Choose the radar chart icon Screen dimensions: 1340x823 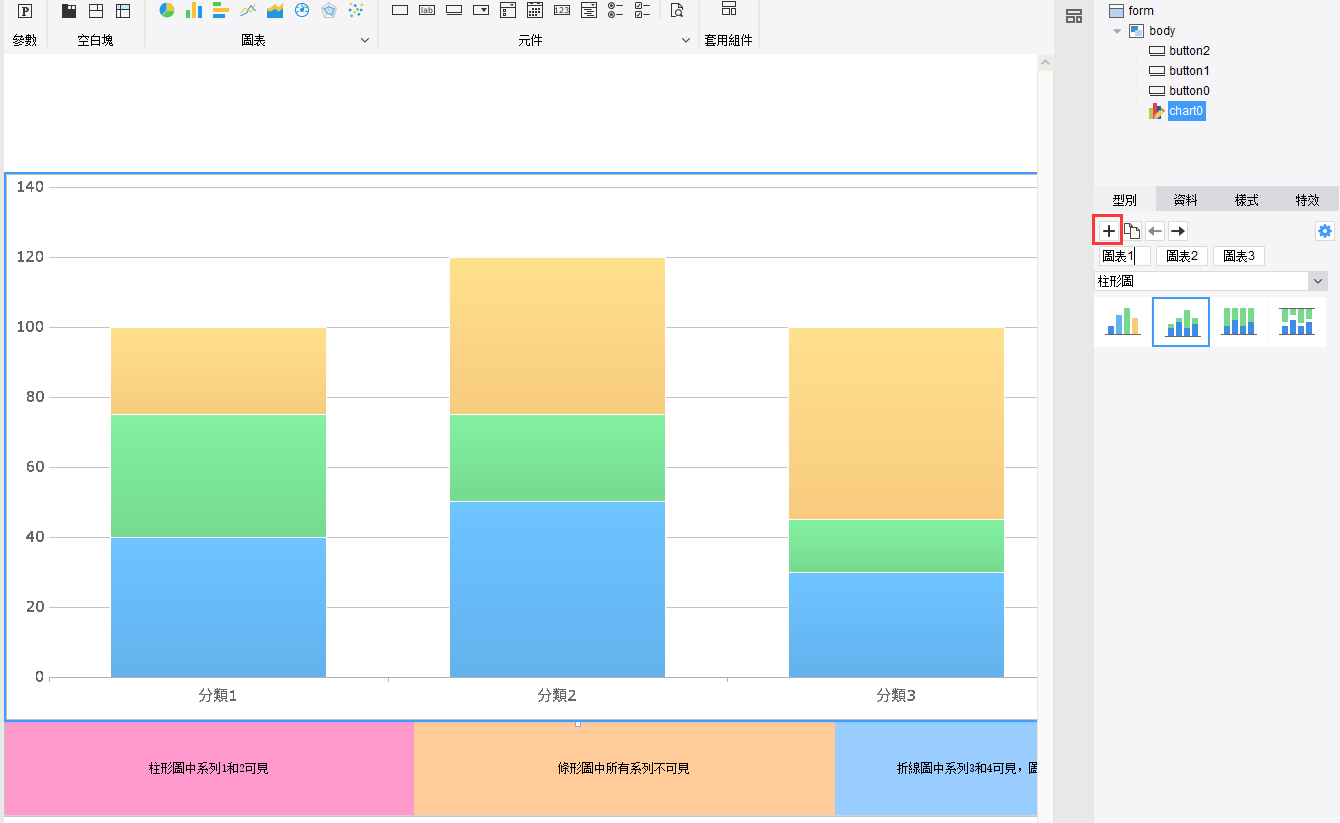coord(328,11)
